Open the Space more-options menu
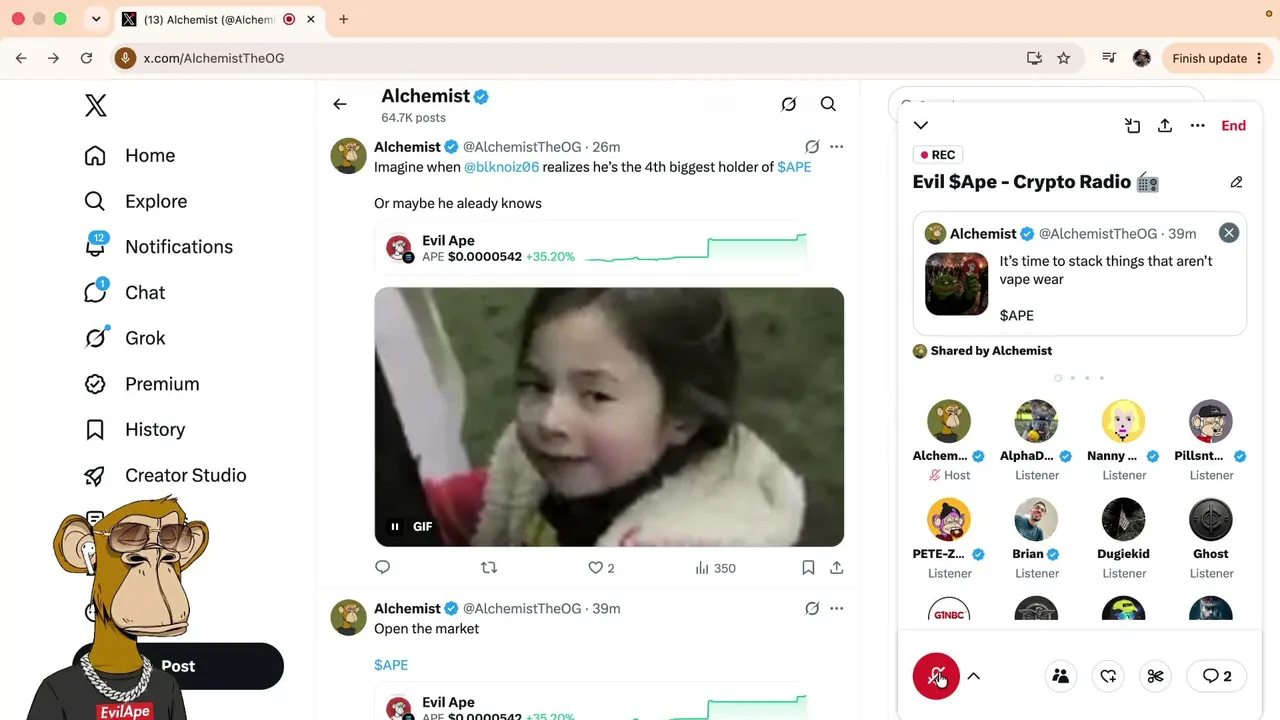The width and height of the screenshot is (1280, 720). (x=1198, y=125)
